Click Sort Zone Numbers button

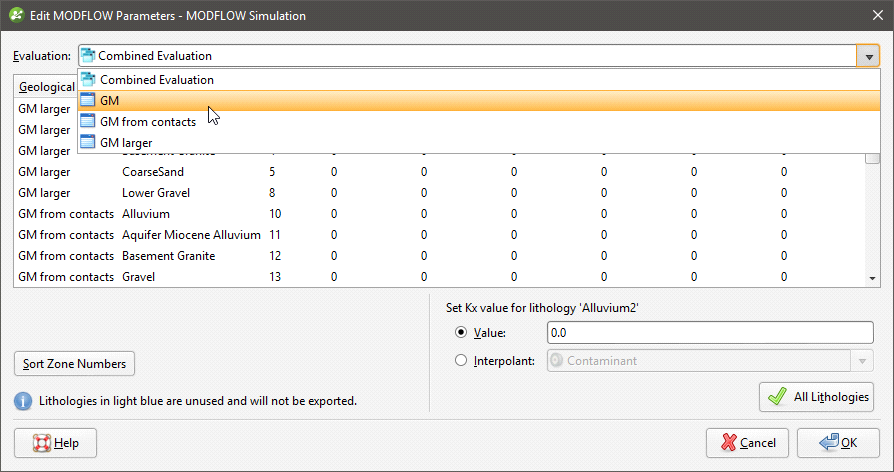[74, 364]
